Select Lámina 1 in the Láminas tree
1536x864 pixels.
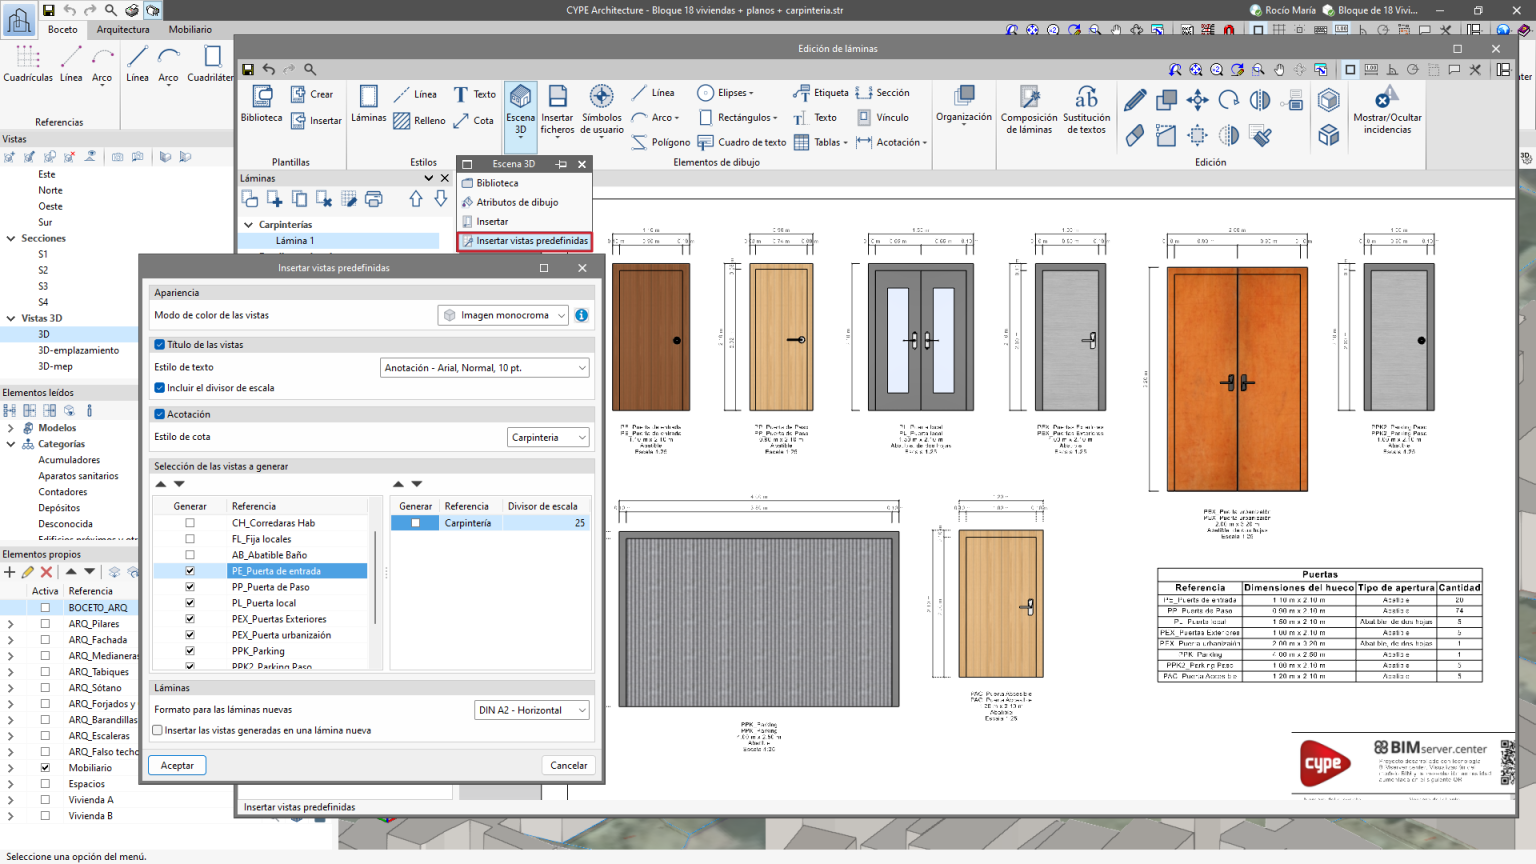pos(295,241)
